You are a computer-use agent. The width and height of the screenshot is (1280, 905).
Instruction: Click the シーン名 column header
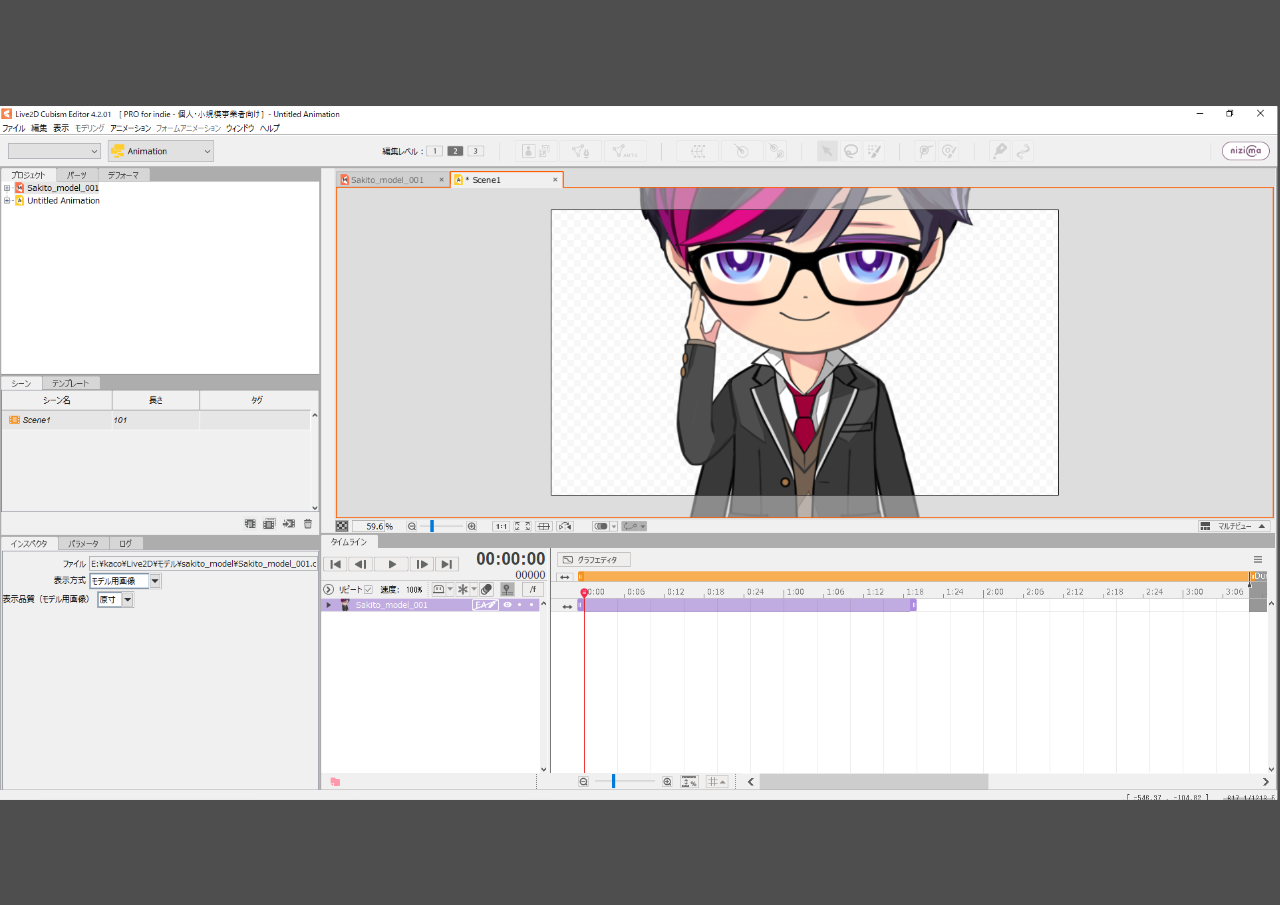[x=57, y=400]
